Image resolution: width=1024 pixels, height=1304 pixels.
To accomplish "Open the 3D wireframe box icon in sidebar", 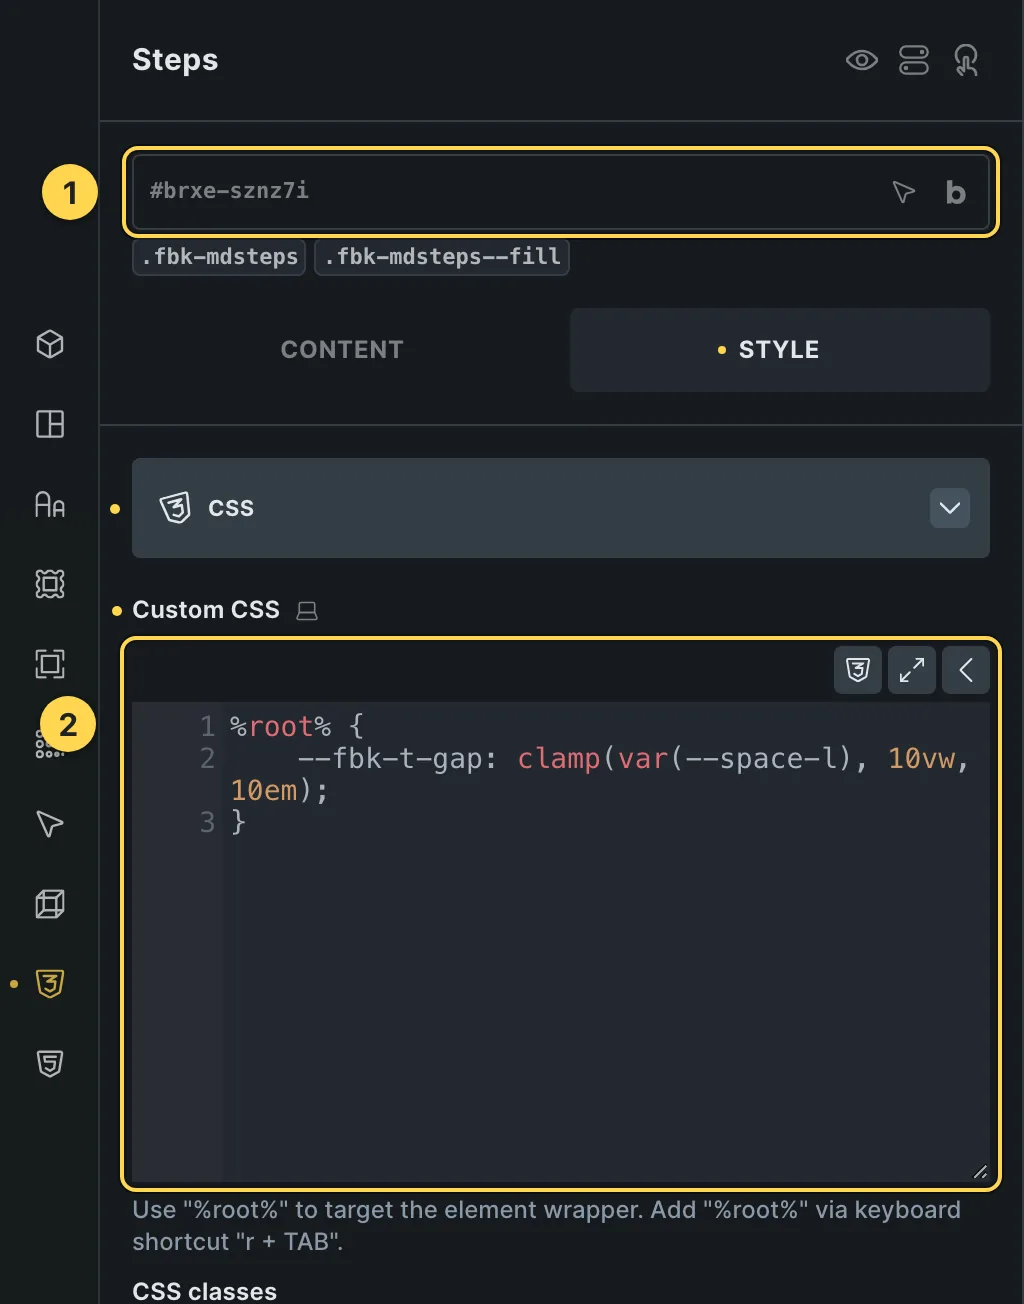I will point(50,904).
